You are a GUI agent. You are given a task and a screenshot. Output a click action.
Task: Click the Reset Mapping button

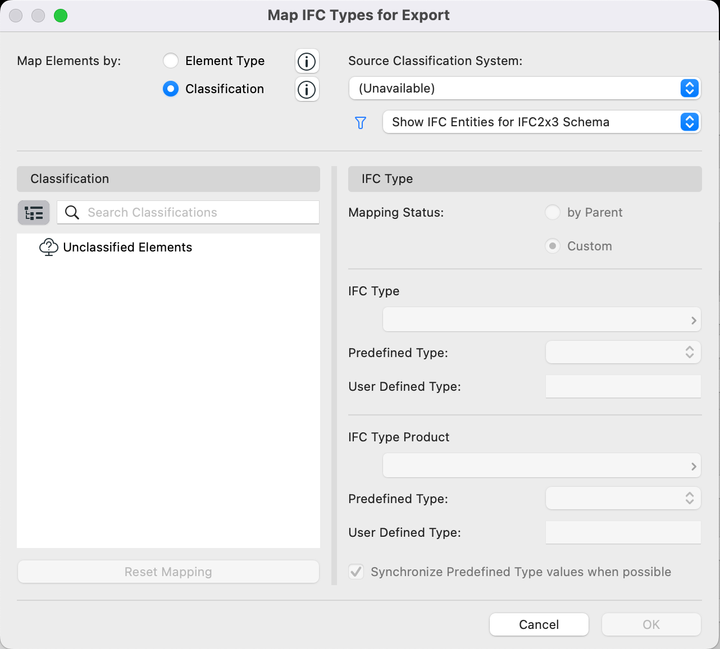[x=168, y=572]
